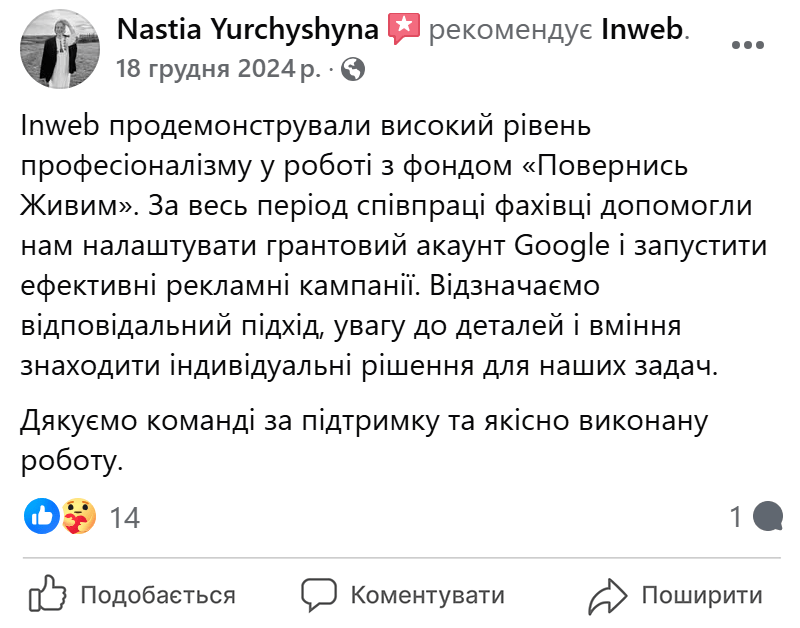Click the red recommendation flag icon
The image size is (800, 628).
pos(404,28)
